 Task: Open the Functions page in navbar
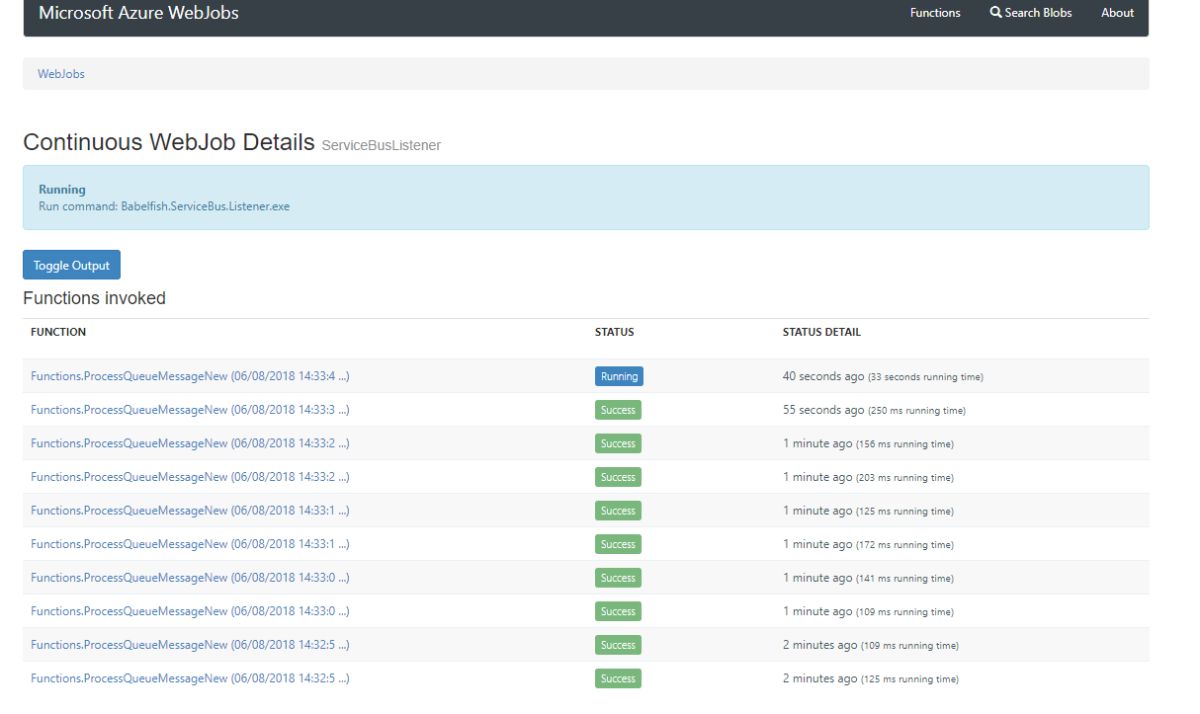935,13
